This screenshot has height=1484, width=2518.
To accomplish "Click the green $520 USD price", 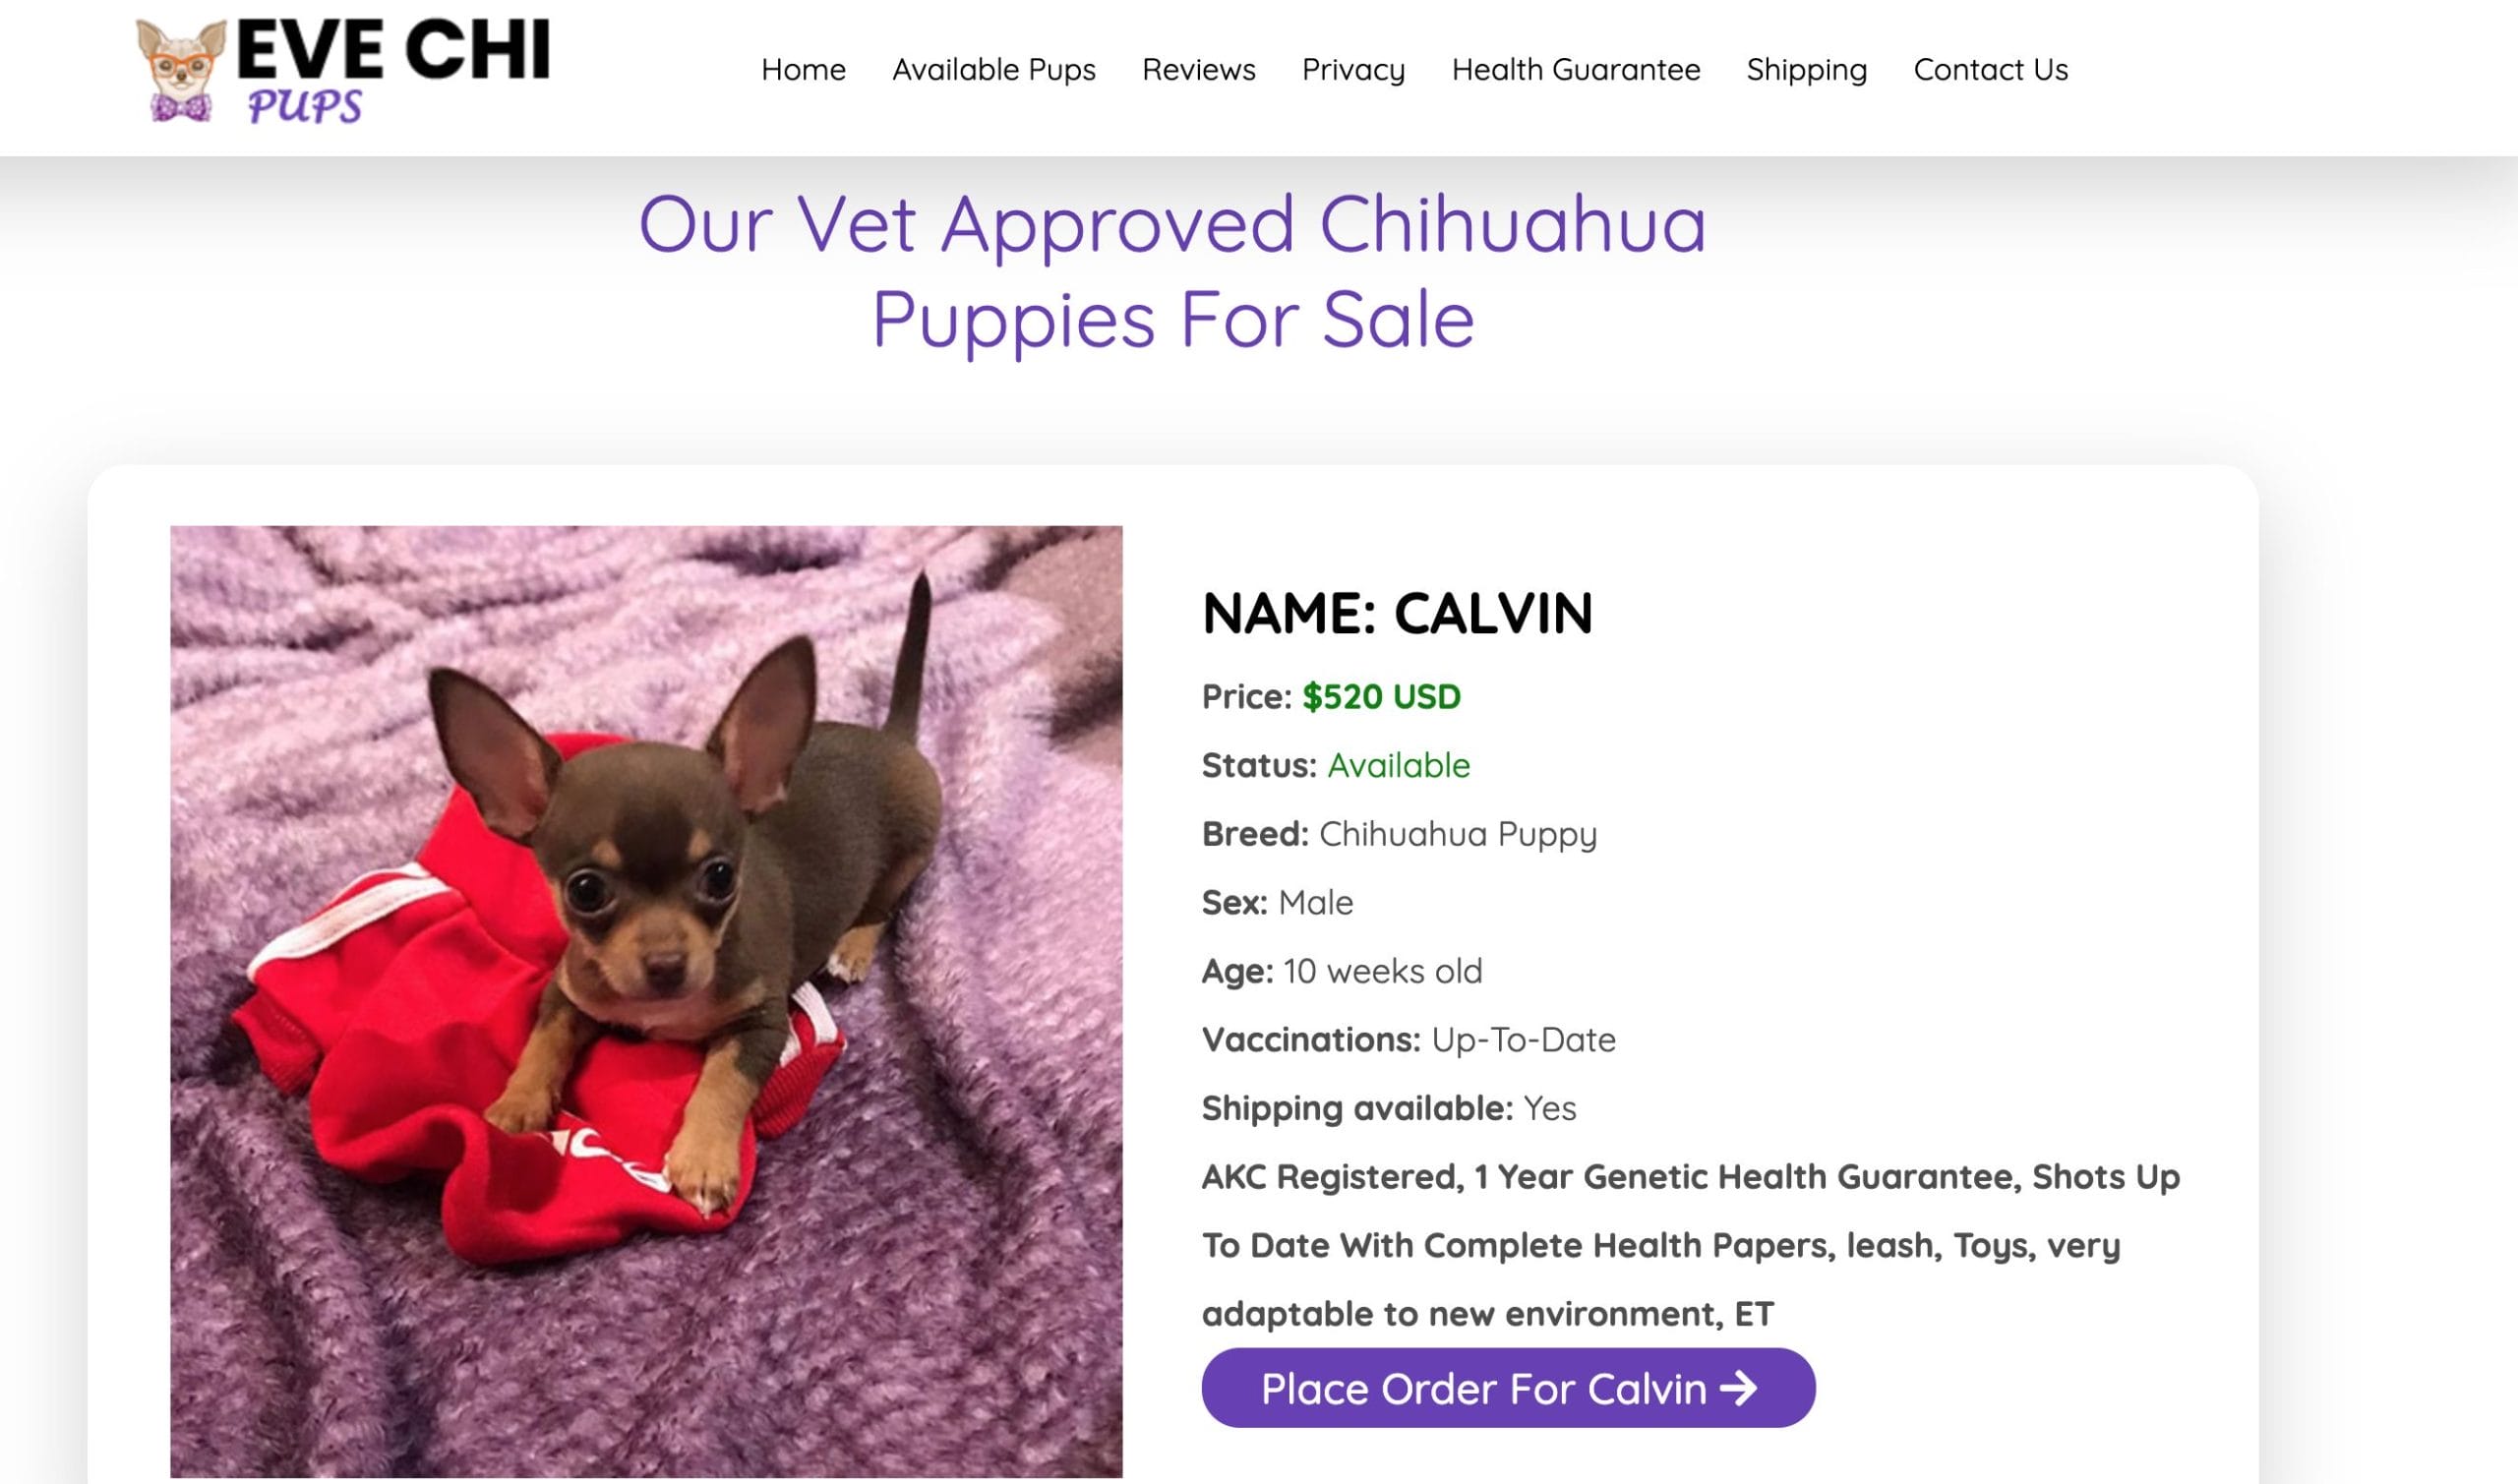I will [1381, 697].
